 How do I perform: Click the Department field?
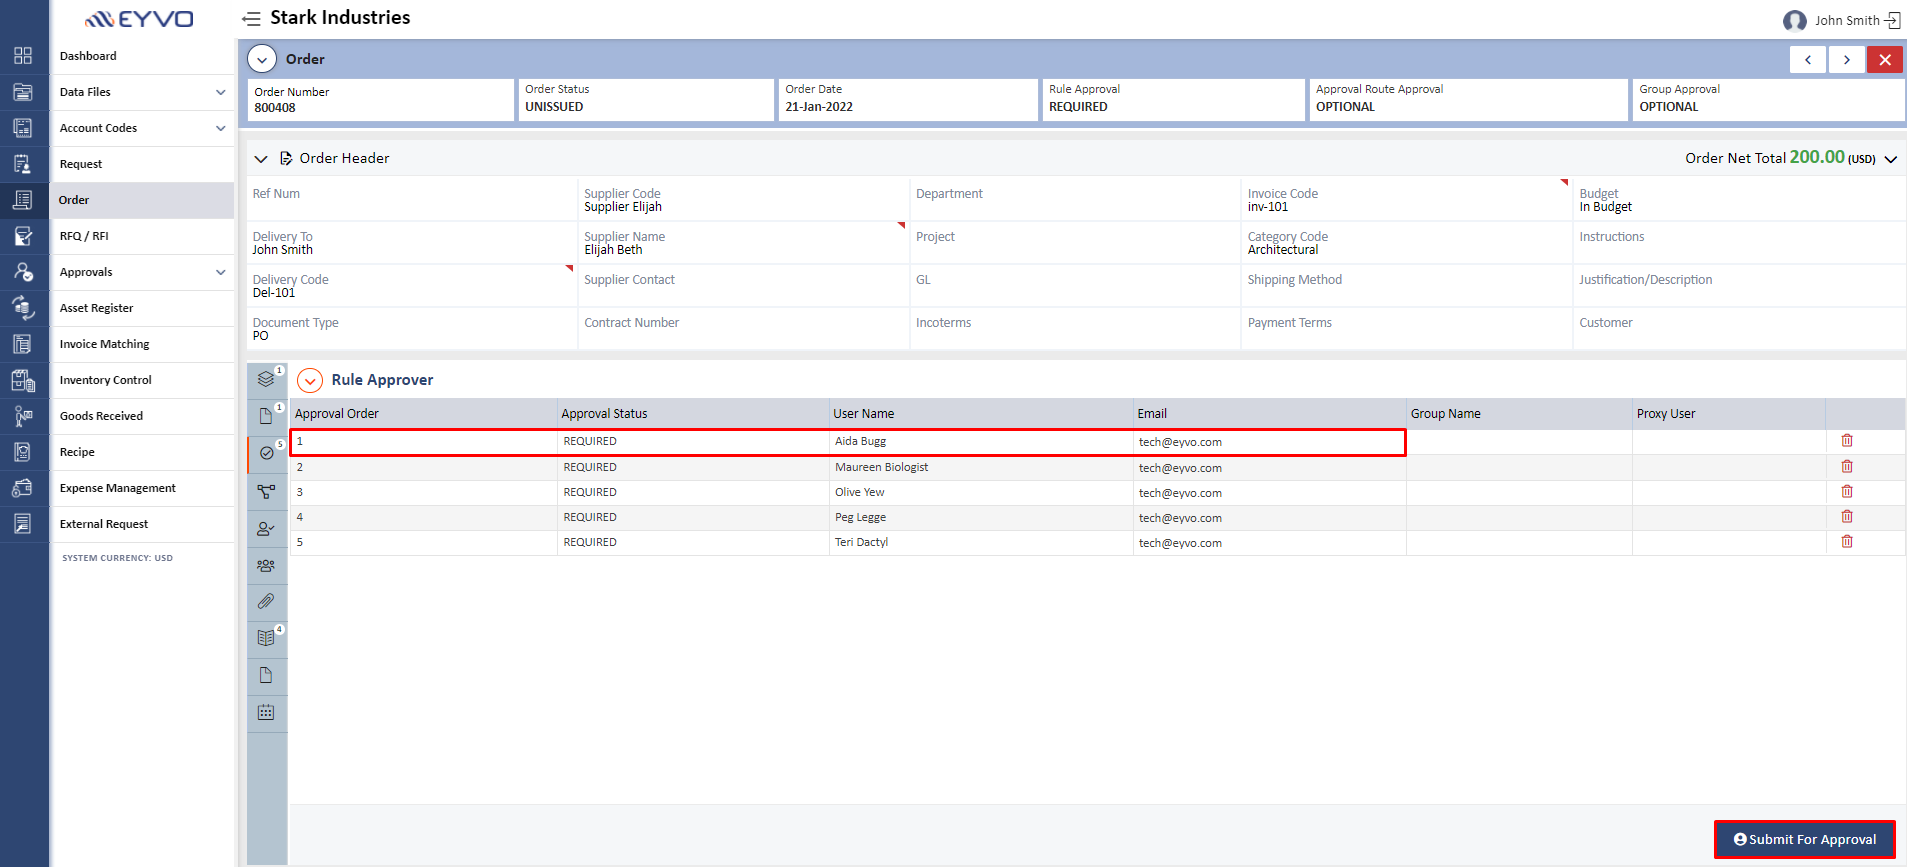click(x=1075, y=199)
